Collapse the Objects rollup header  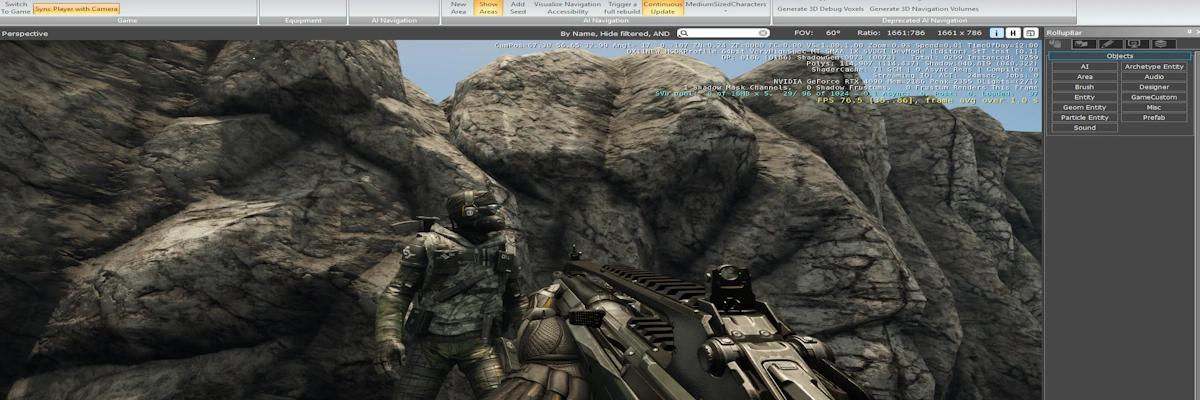[1119, 56]
